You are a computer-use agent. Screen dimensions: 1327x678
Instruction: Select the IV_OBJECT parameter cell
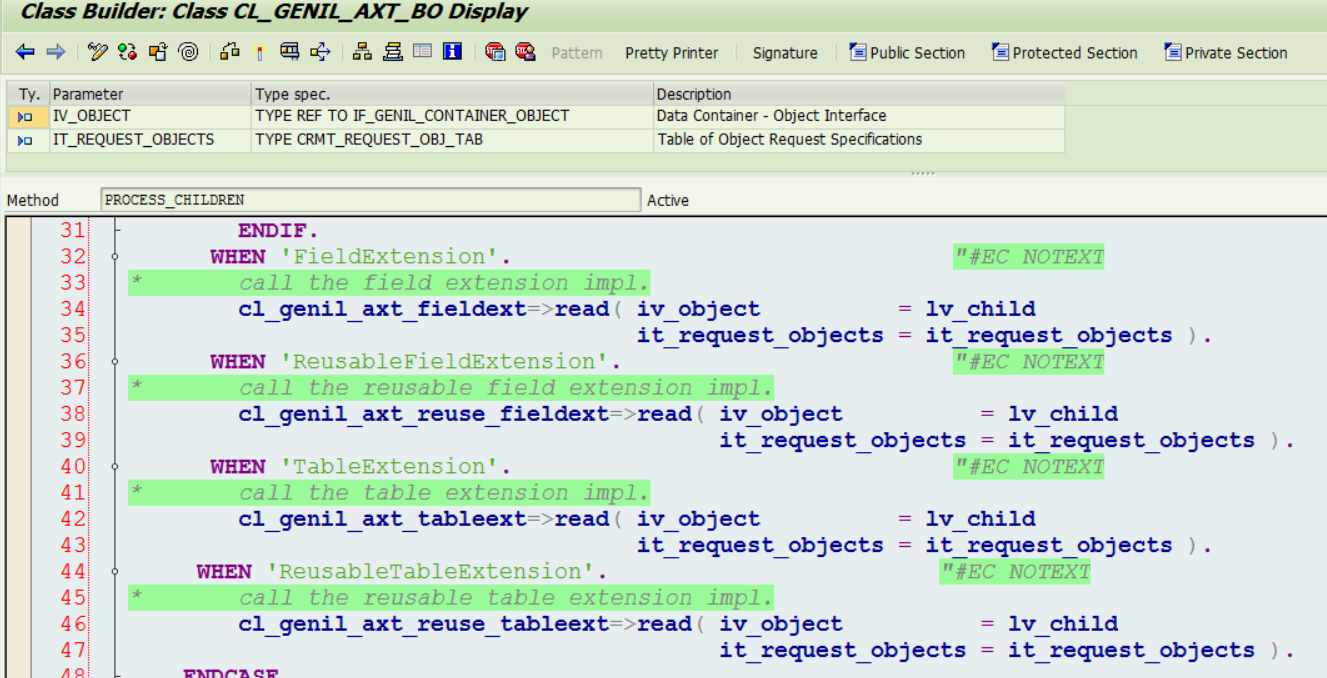(x=150, y=116)
